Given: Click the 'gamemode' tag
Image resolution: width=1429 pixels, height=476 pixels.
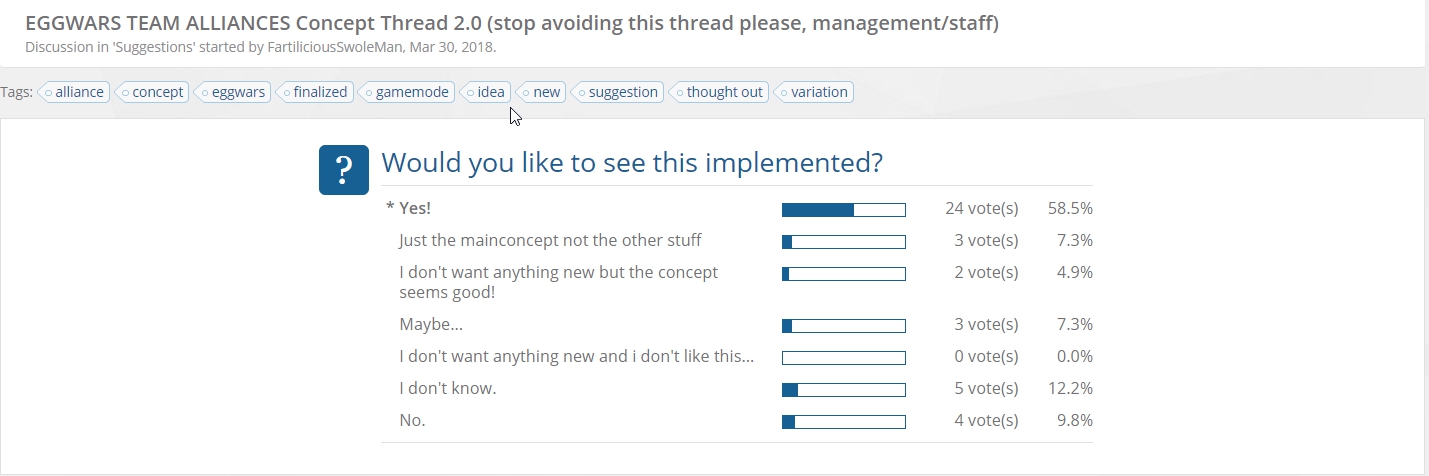Looking at the screenshot, I should tap(406, 92).
